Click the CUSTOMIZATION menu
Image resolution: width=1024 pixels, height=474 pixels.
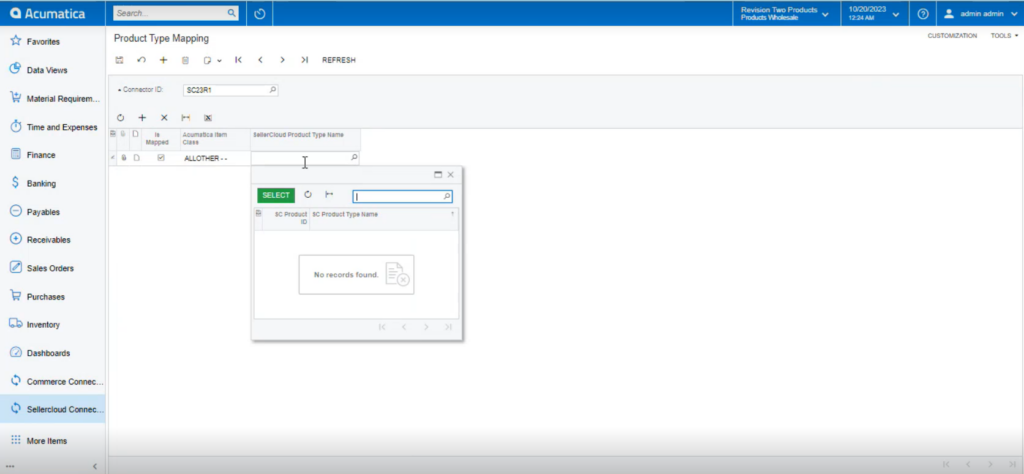click(952, 36)
